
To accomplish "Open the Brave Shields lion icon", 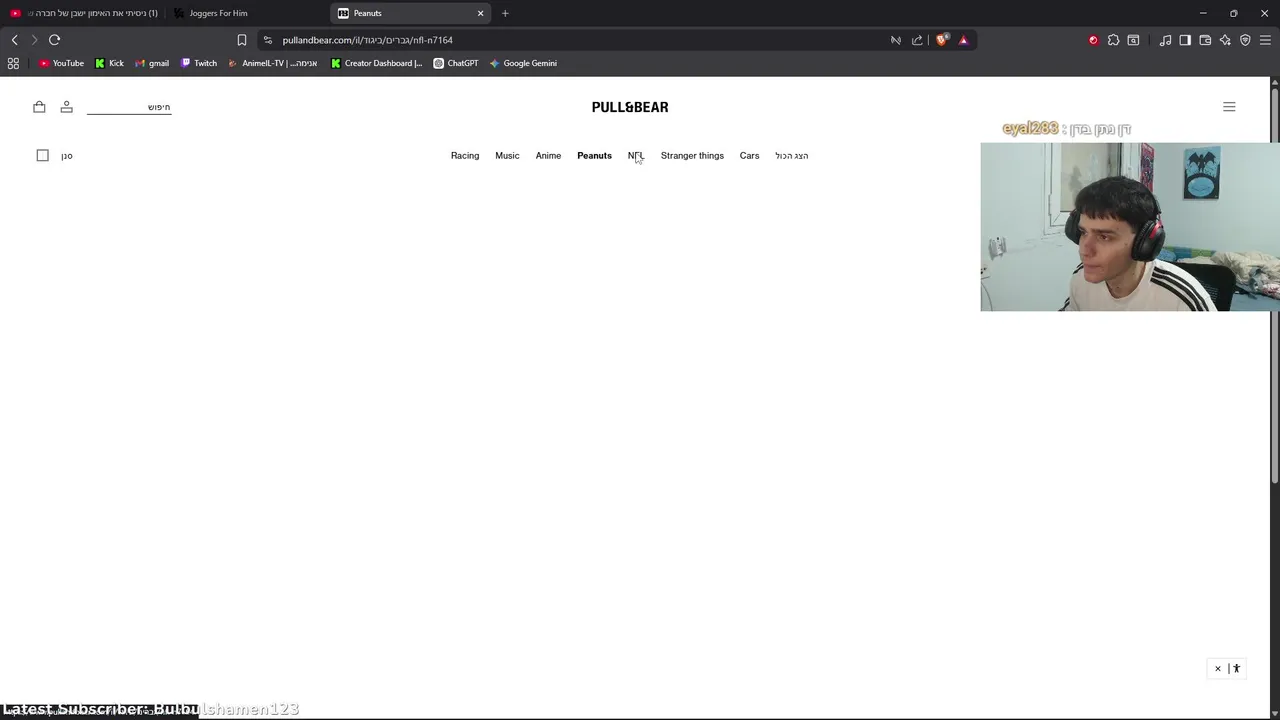I will tap(942, 40).
